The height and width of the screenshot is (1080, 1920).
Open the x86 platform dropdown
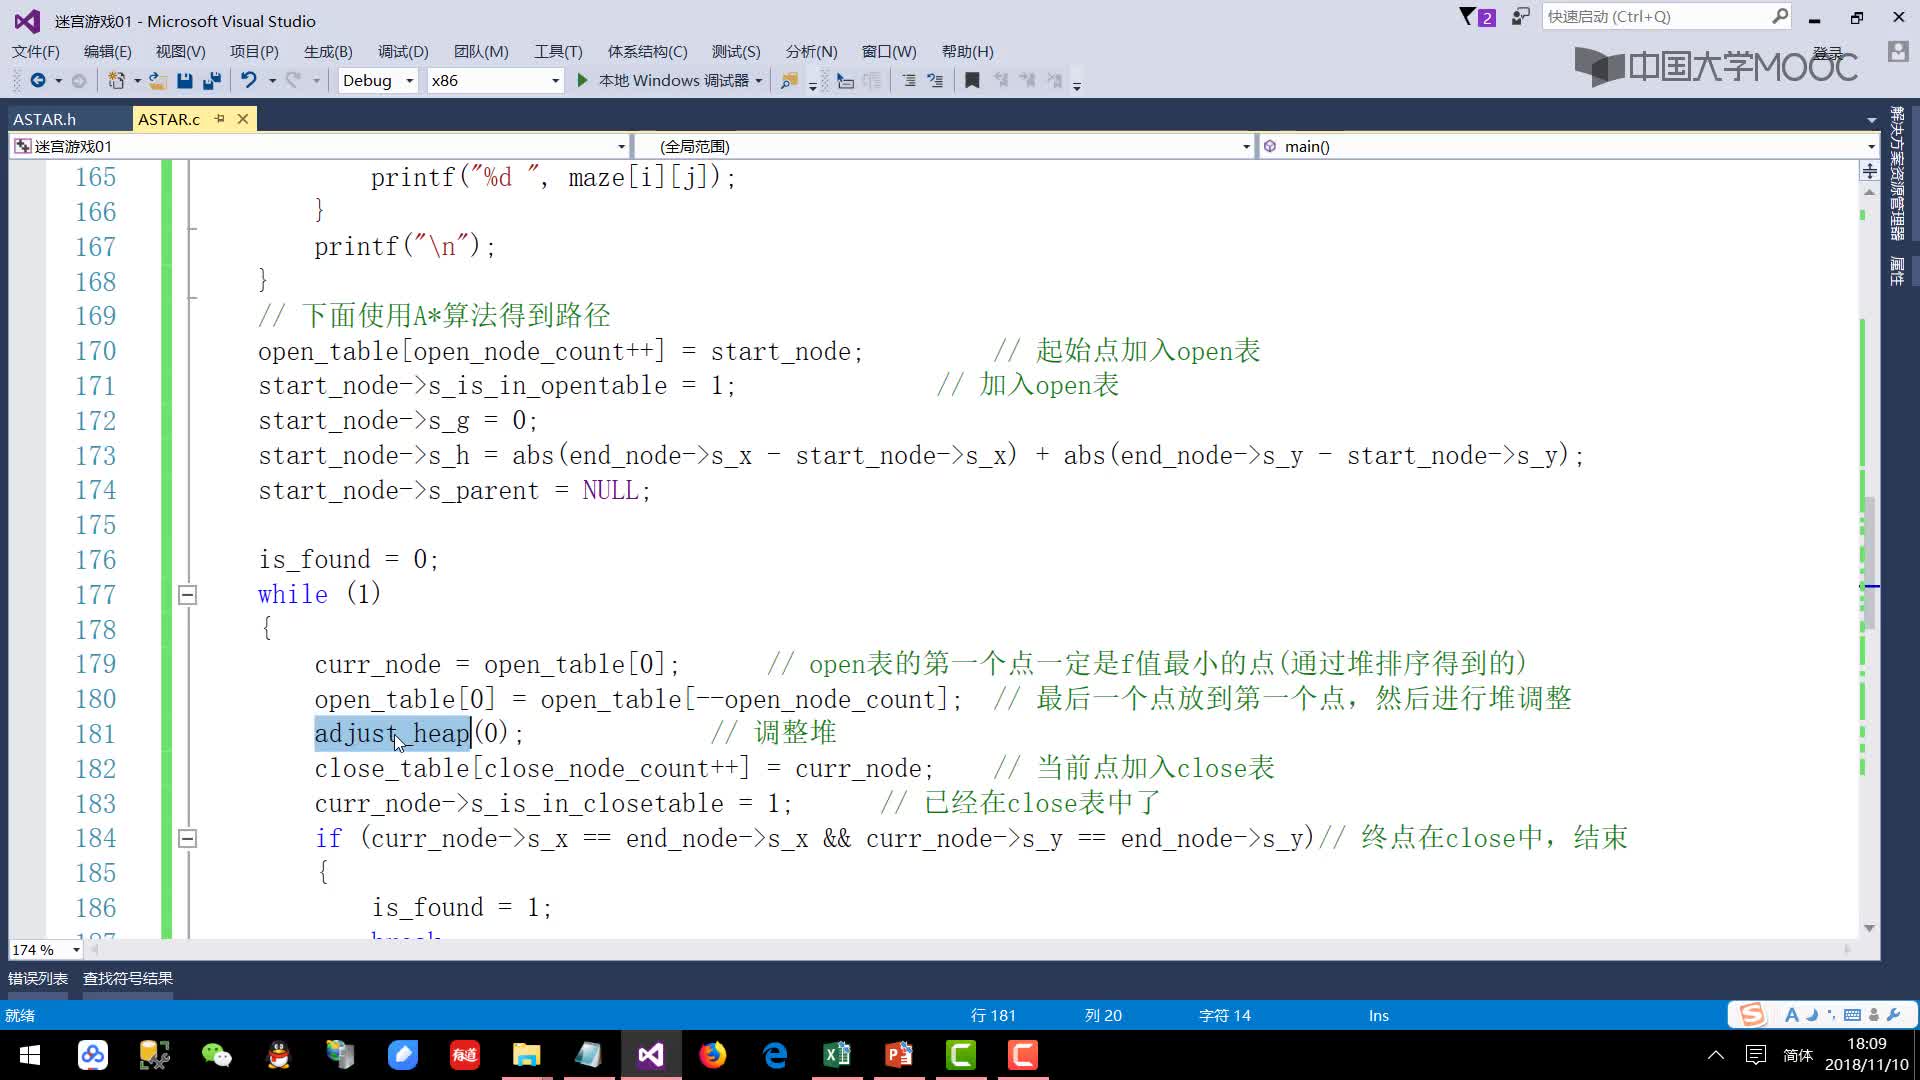point(495,80)
